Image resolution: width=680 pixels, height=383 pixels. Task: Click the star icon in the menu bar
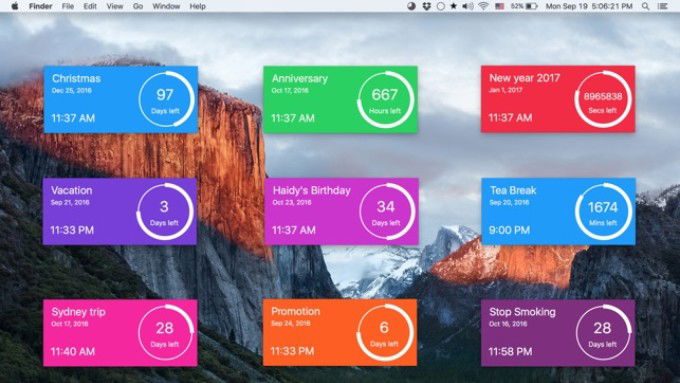coord(454,6)
